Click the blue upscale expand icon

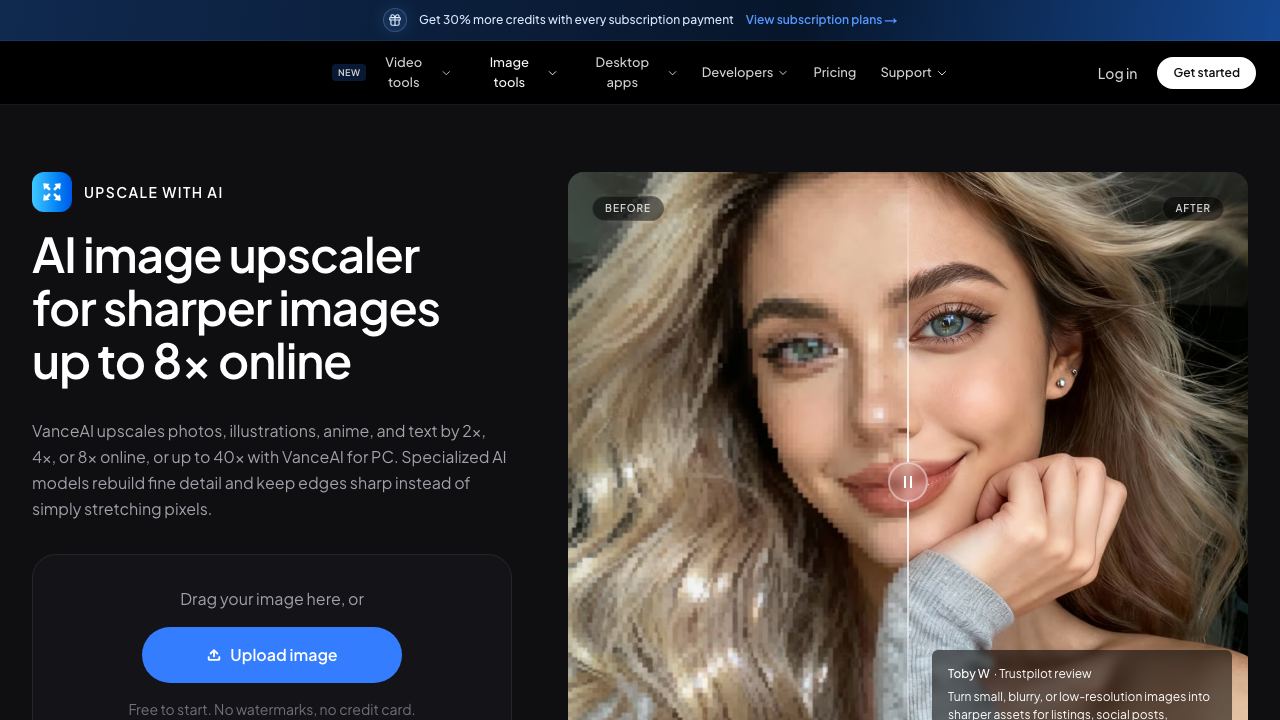[52, 192]
